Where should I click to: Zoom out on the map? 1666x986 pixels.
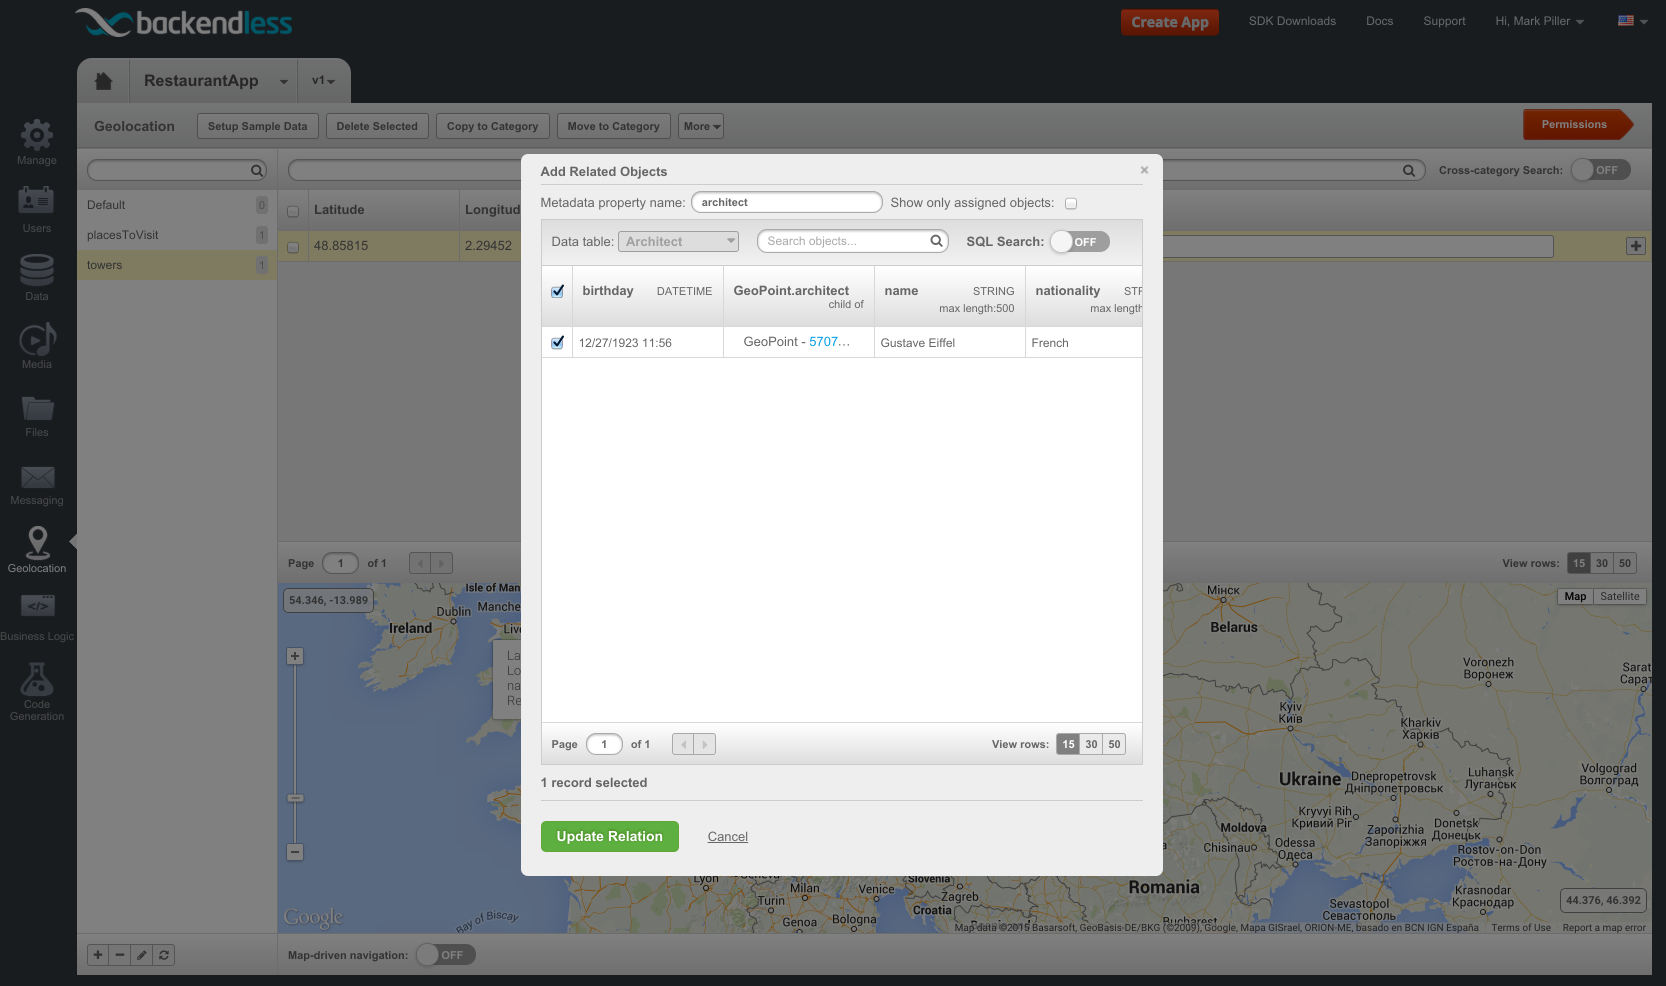[x=295, y=852]
